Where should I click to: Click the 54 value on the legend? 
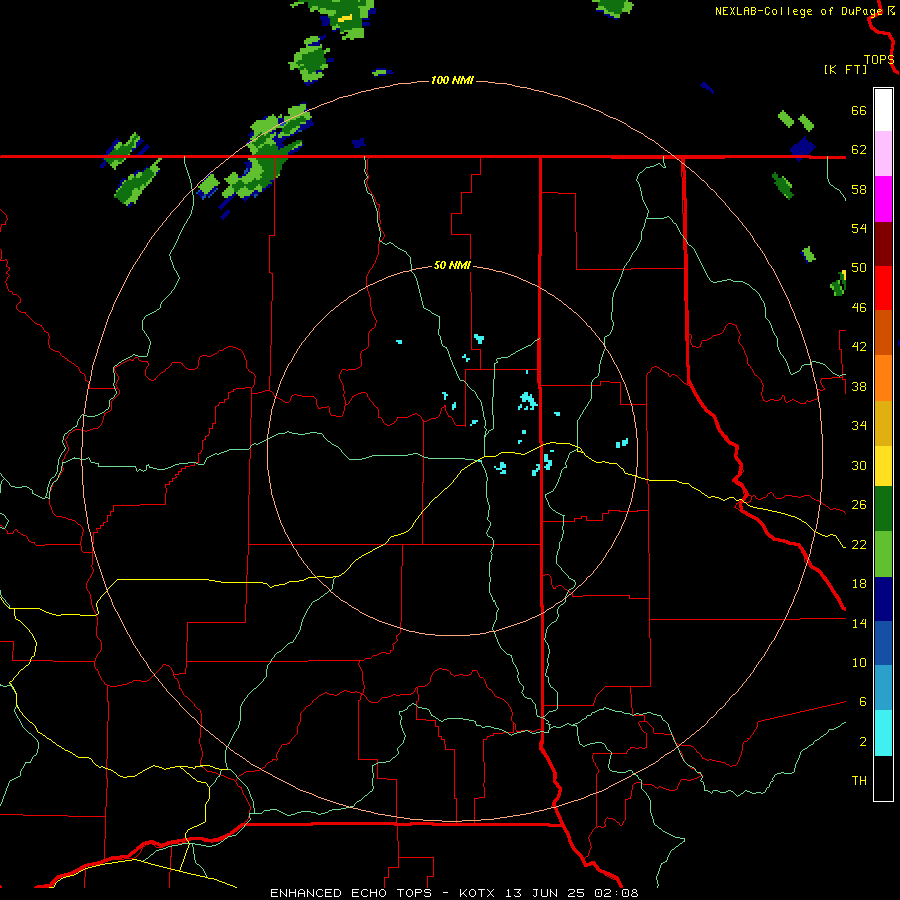859,228
